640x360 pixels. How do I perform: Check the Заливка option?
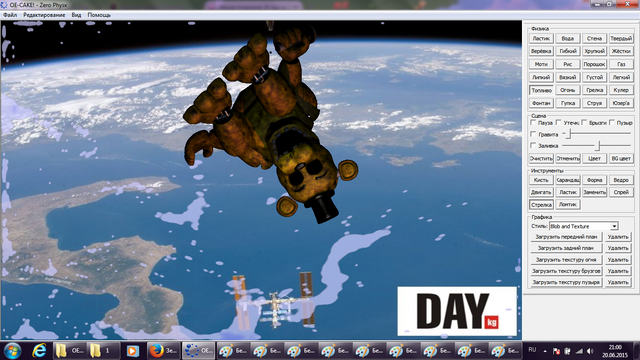[x=533, y=145]
